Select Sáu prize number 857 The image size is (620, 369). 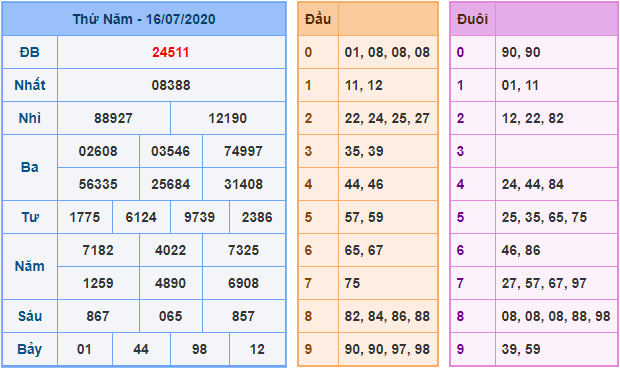coord(243,316)
